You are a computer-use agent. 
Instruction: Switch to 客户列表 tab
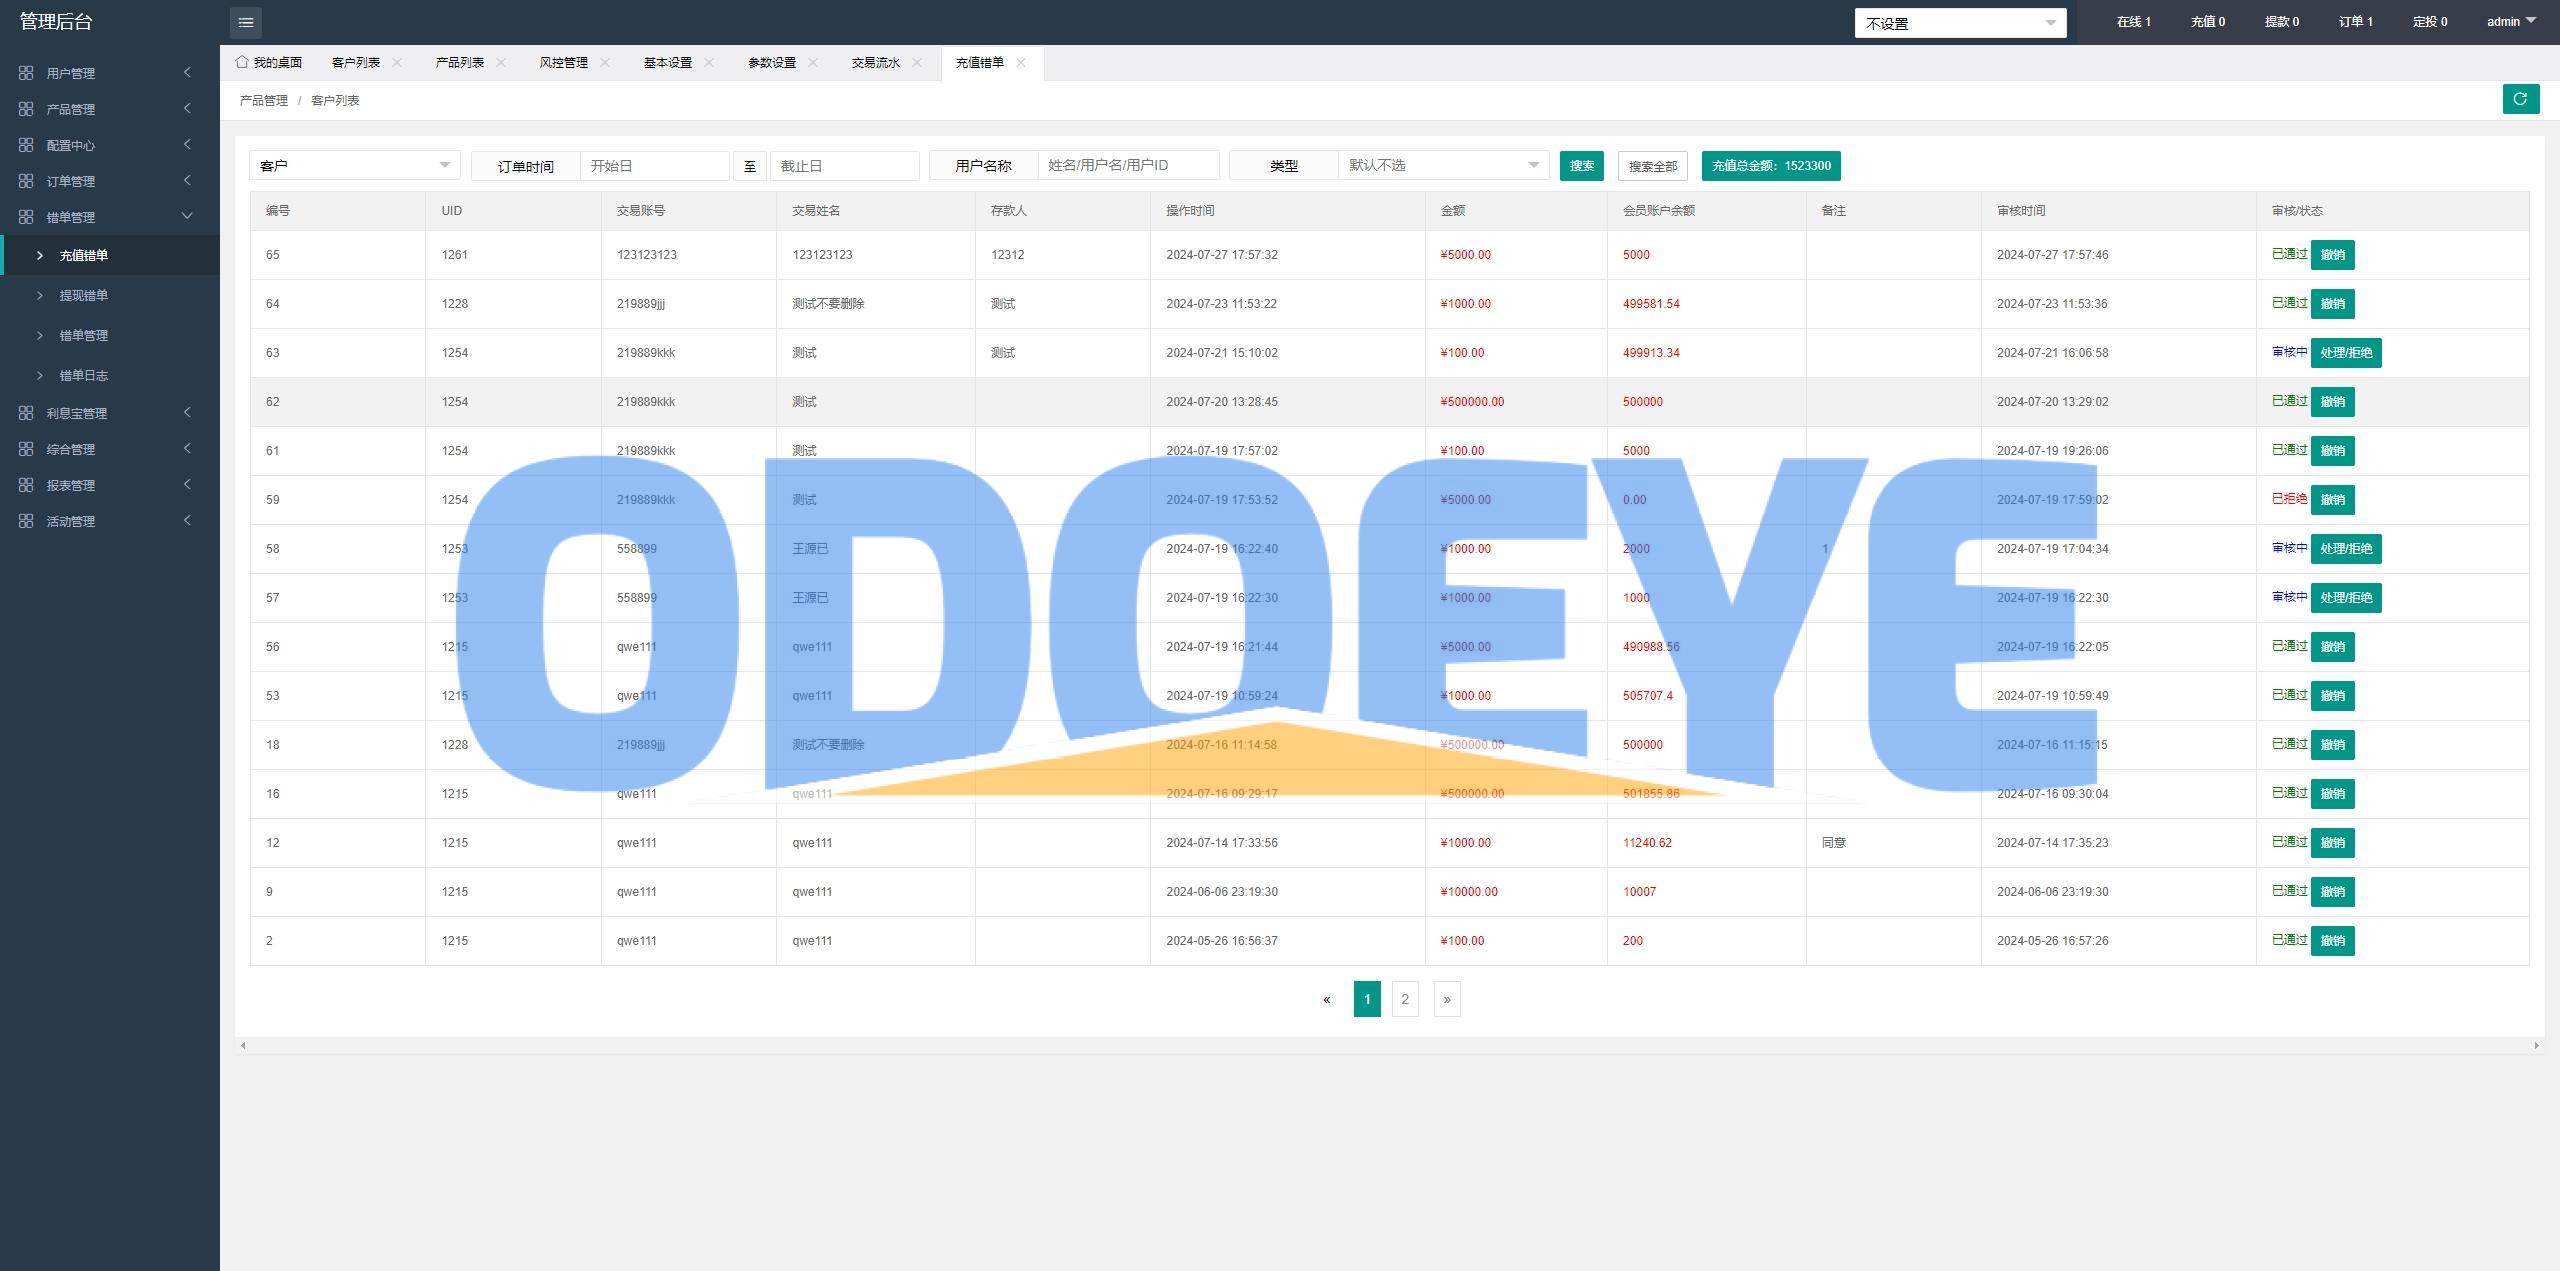[x=356, y=62]
